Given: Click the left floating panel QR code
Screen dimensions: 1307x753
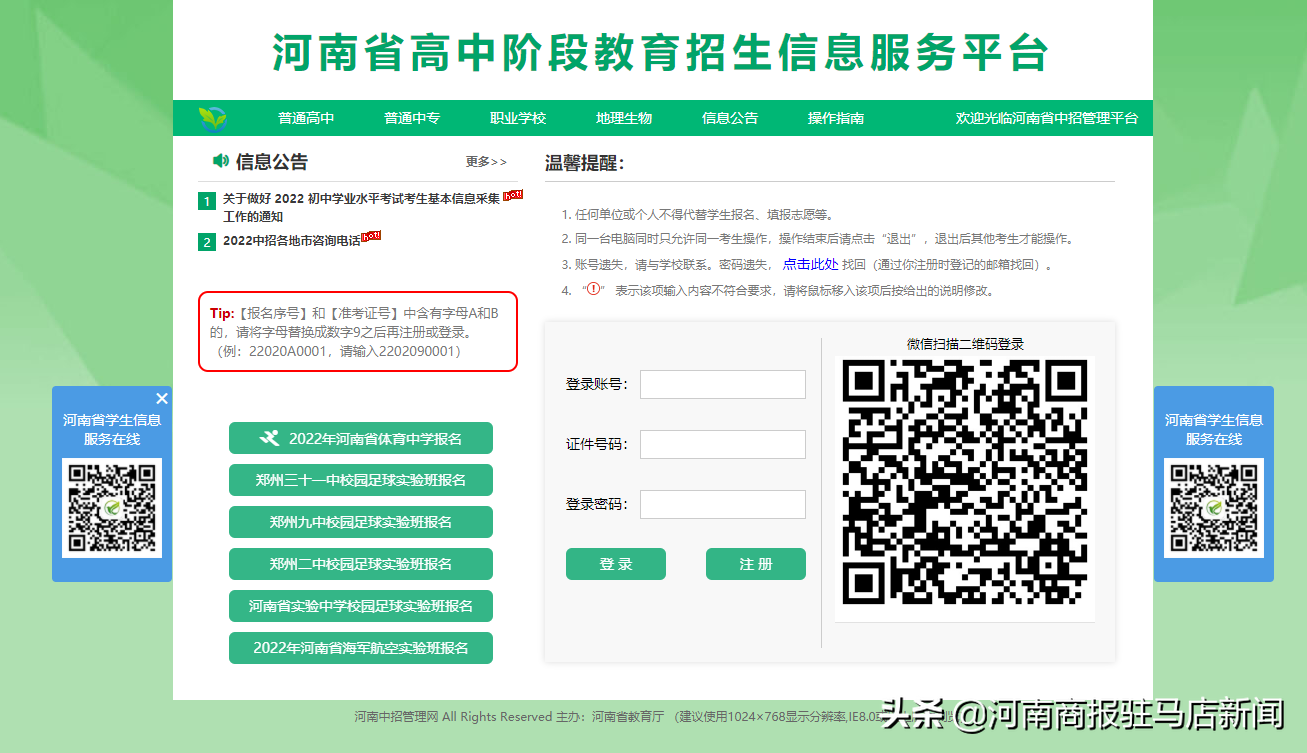Looking at the screenshot, I should [112, 508].
